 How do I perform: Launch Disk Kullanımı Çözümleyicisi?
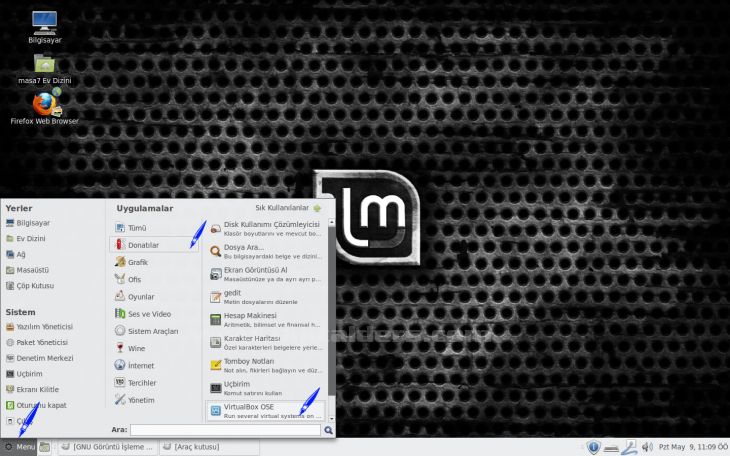265,228
